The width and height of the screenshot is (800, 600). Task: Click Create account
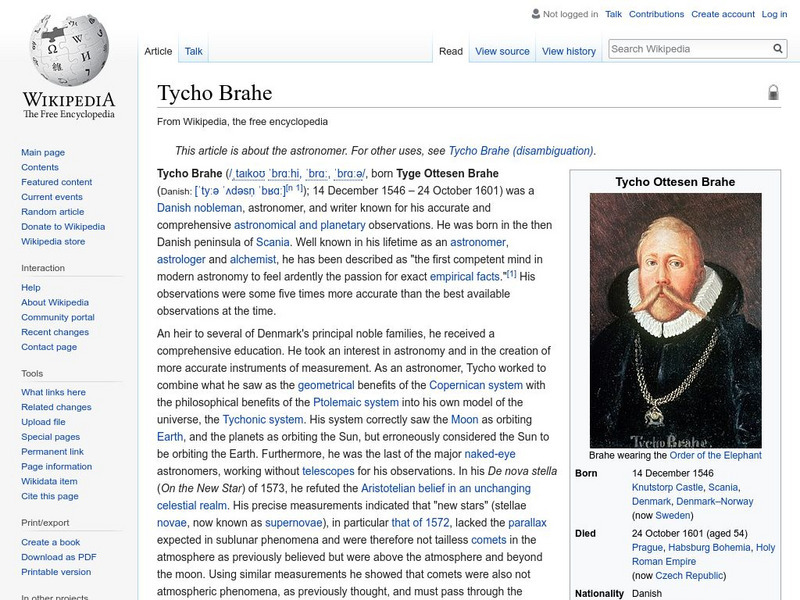[x=722, y=14]
